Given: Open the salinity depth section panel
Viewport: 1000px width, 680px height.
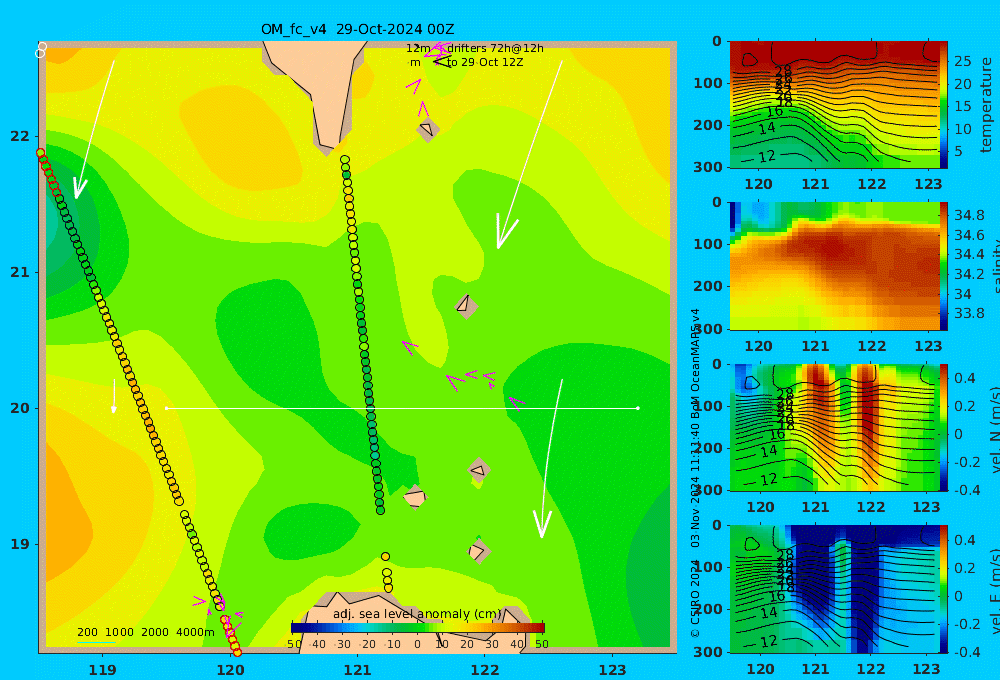Looking at the screenshot, I should (x=834, y=266).
